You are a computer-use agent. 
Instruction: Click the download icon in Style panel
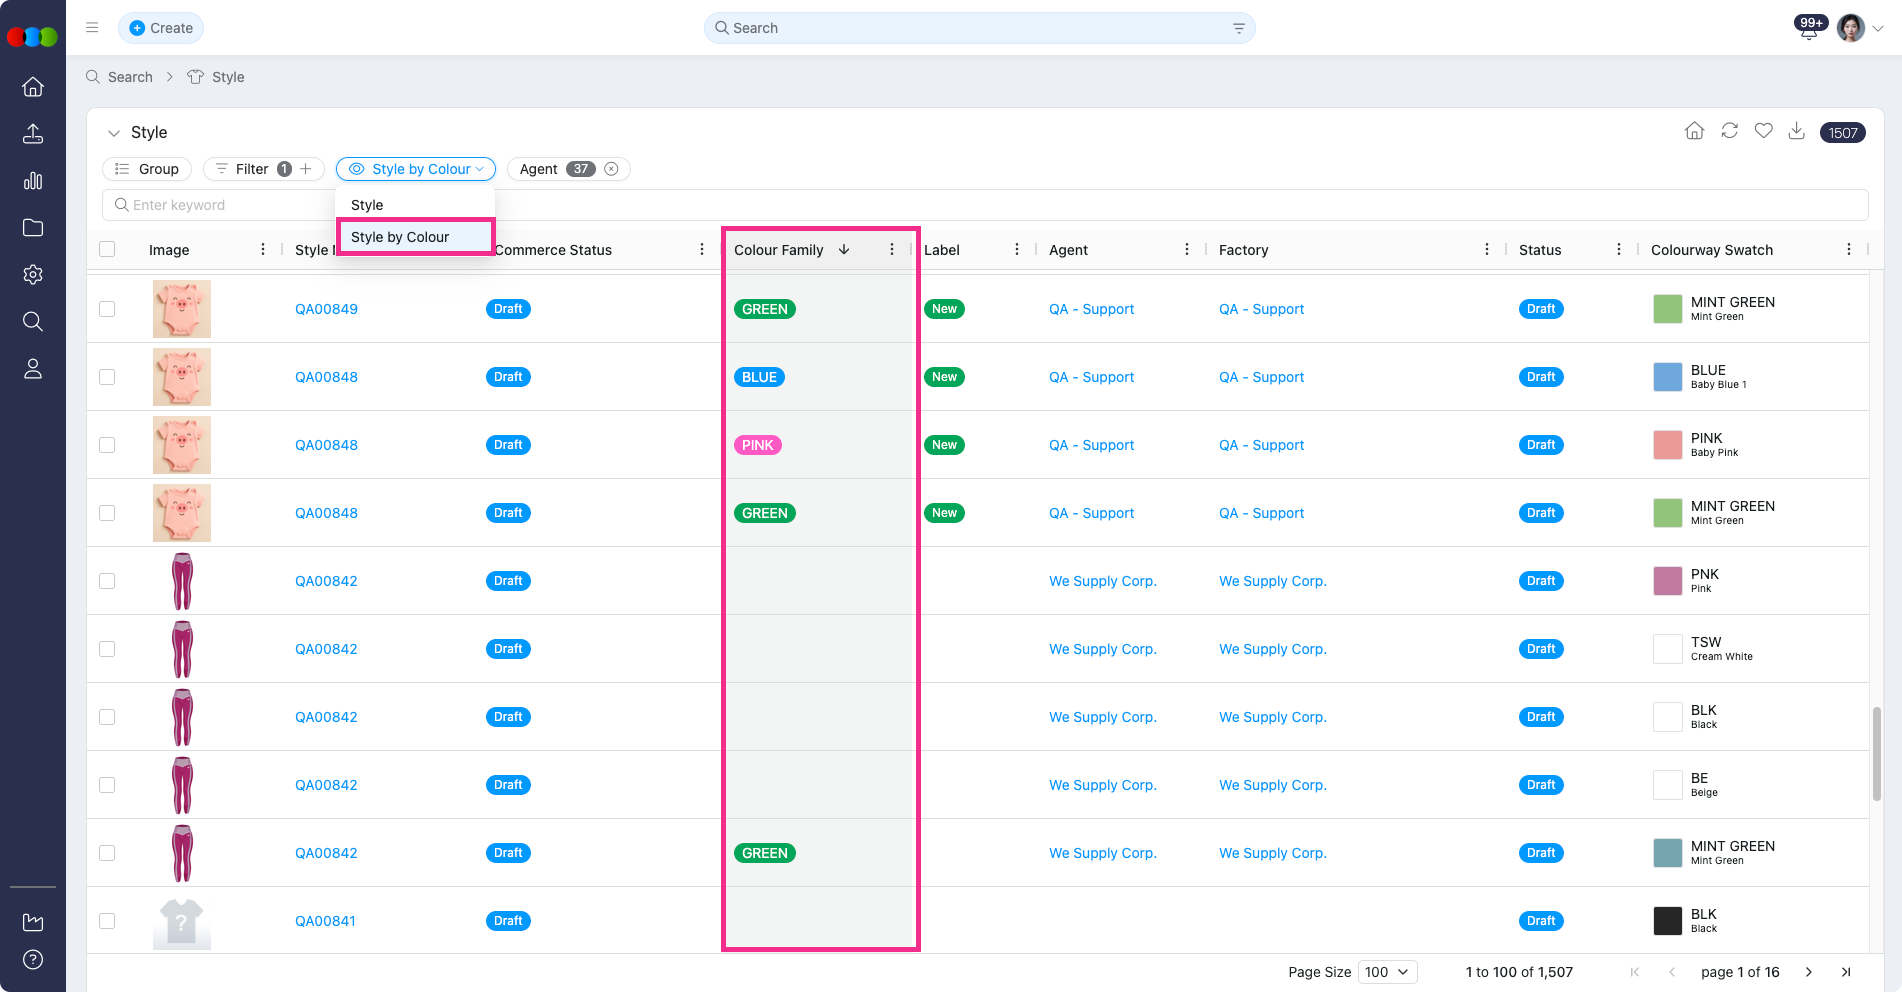[1796, 131]
